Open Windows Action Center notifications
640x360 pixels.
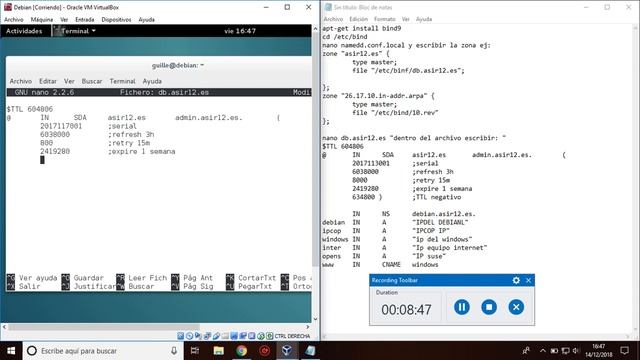[x=624, y=351]
